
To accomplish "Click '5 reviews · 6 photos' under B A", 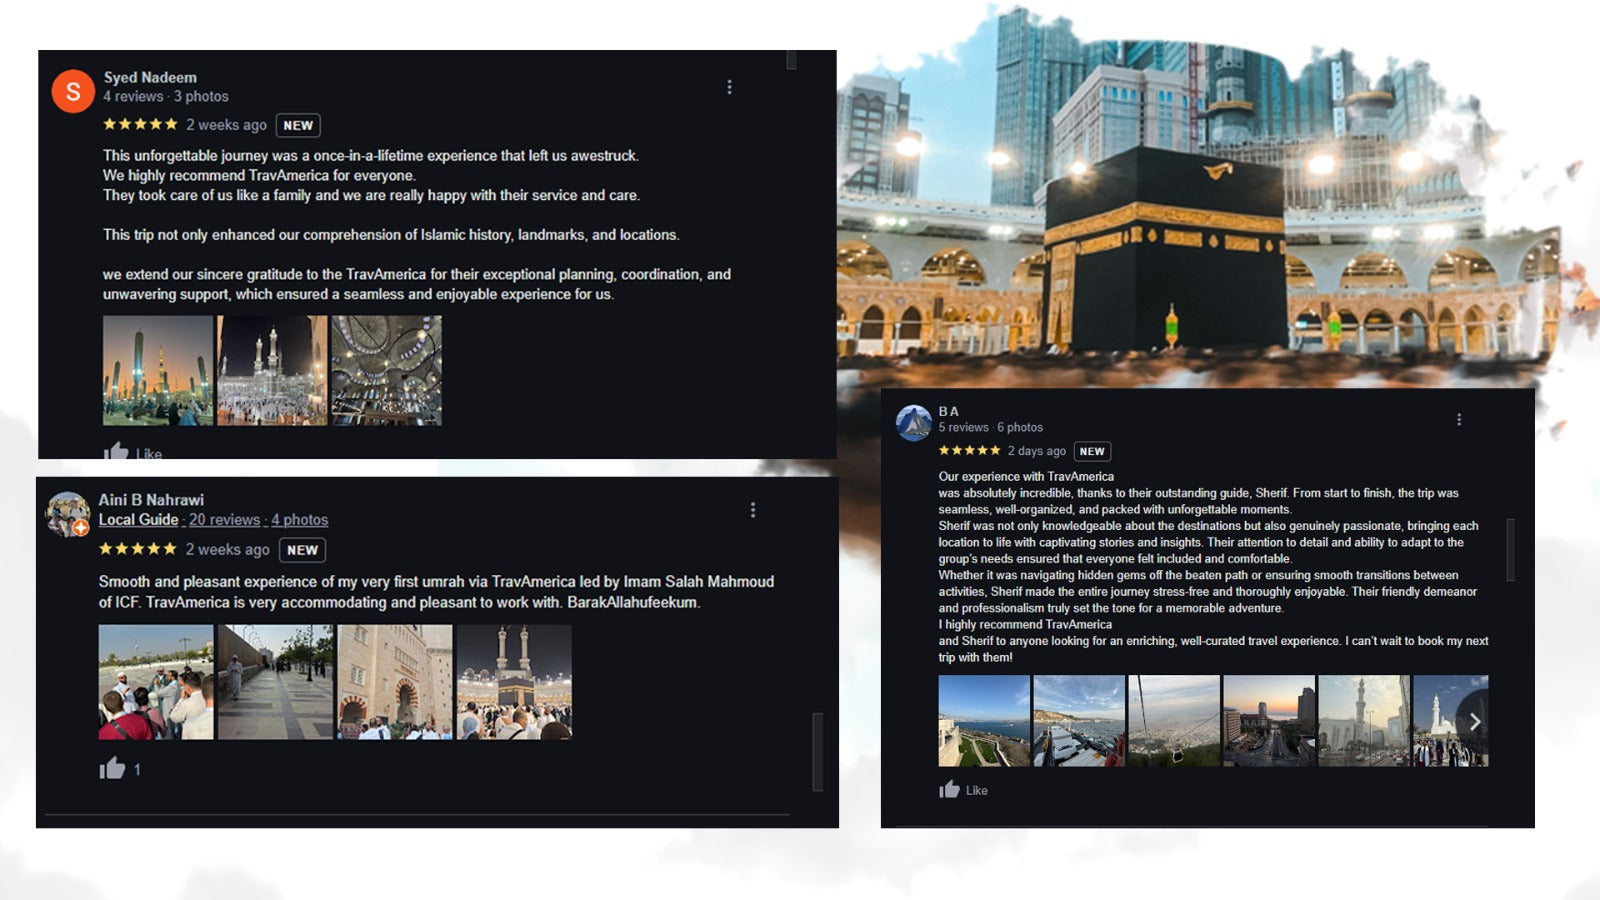I will point(990,427).
